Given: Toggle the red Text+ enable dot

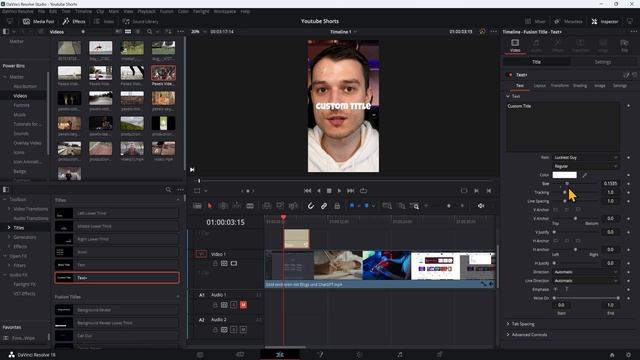Looking at the screenshot, I should pyautogui.click(x=510, y=75).
